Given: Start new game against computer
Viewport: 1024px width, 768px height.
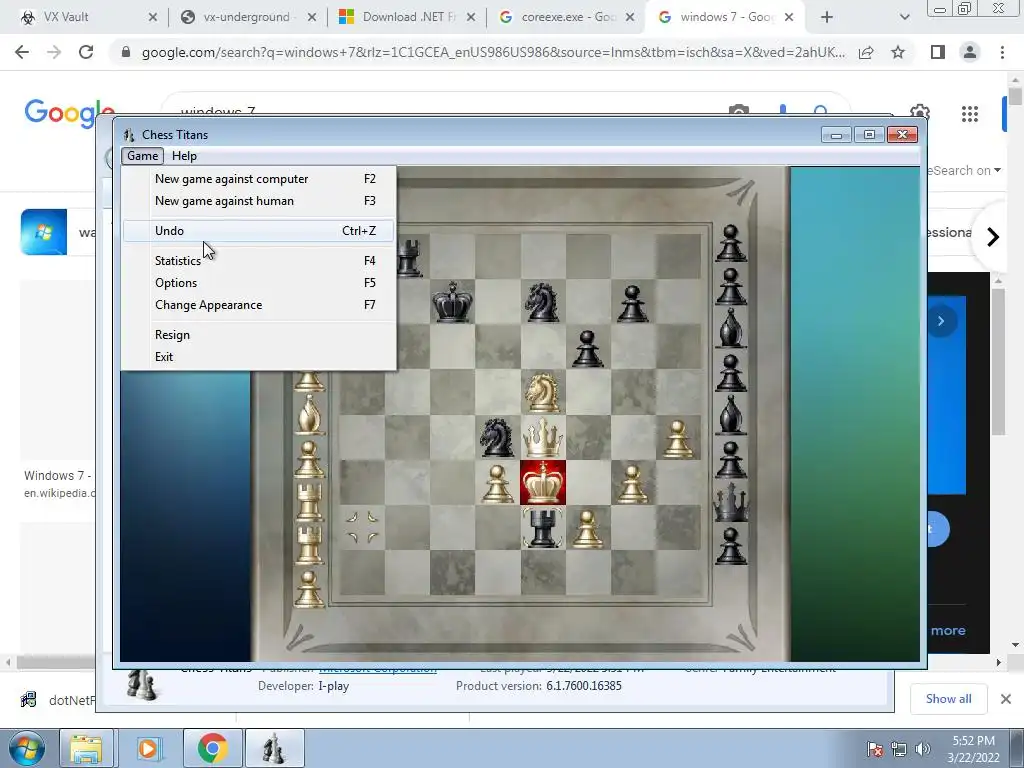Looking at the screenshot, I should [x=259, y=179].
